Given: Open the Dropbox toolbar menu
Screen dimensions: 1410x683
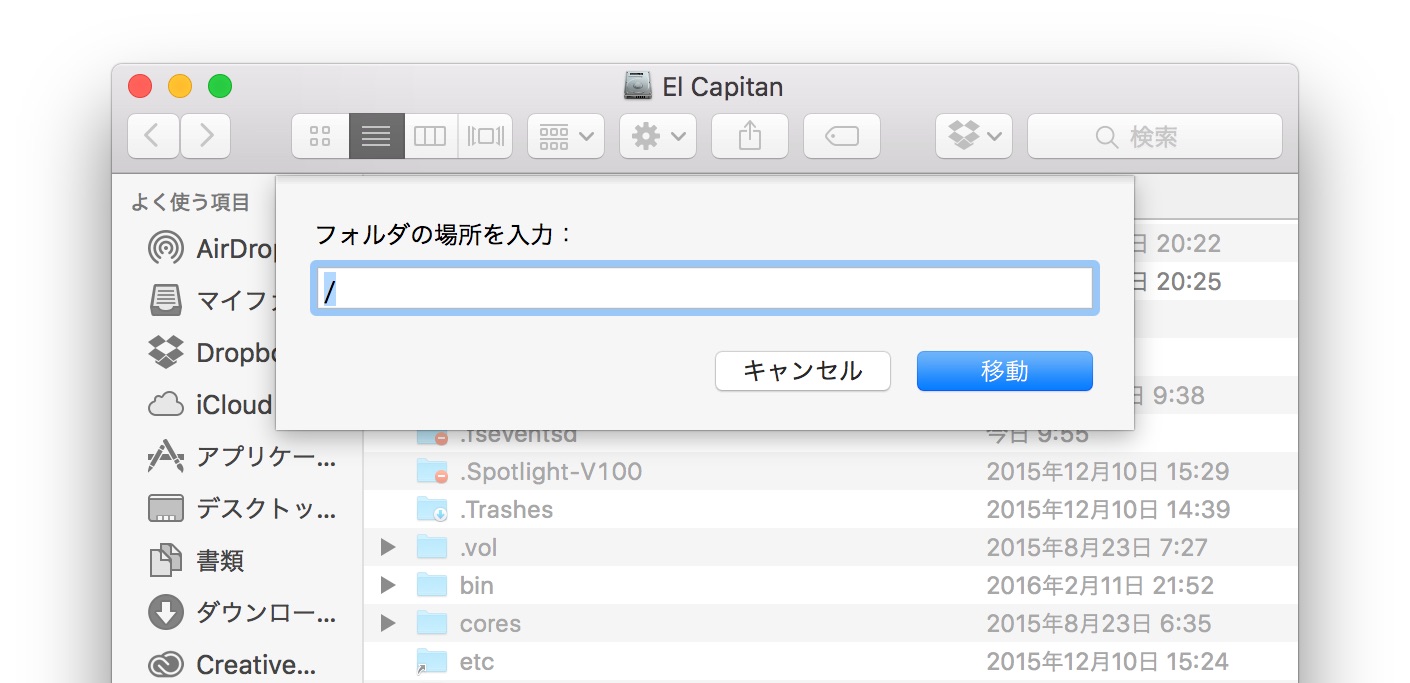Looking at the screenshot, I should (974, 136).
